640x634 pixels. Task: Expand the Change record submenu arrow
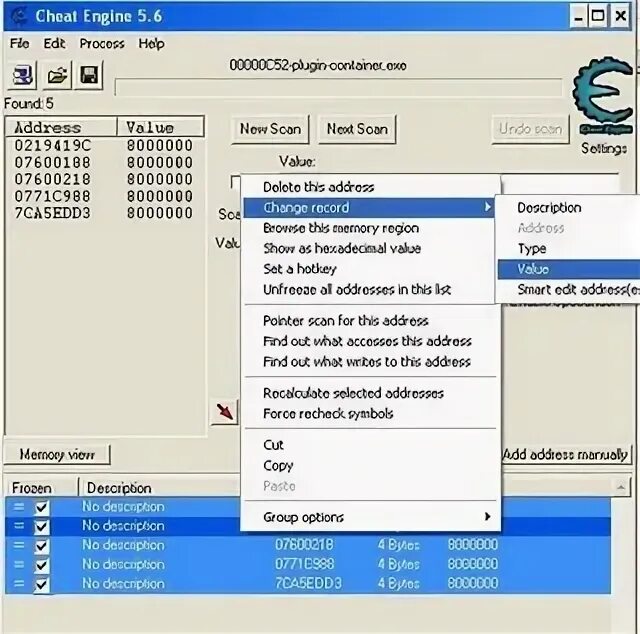487,207
